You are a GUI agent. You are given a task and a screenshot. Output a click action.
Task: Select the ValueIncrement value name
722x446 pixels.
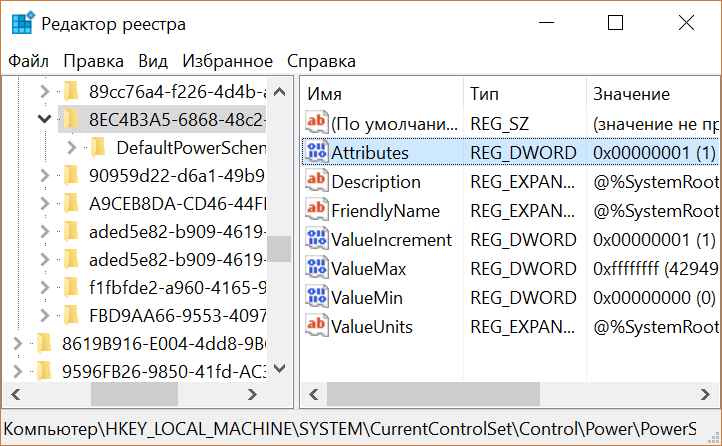(x=391, y=240)
